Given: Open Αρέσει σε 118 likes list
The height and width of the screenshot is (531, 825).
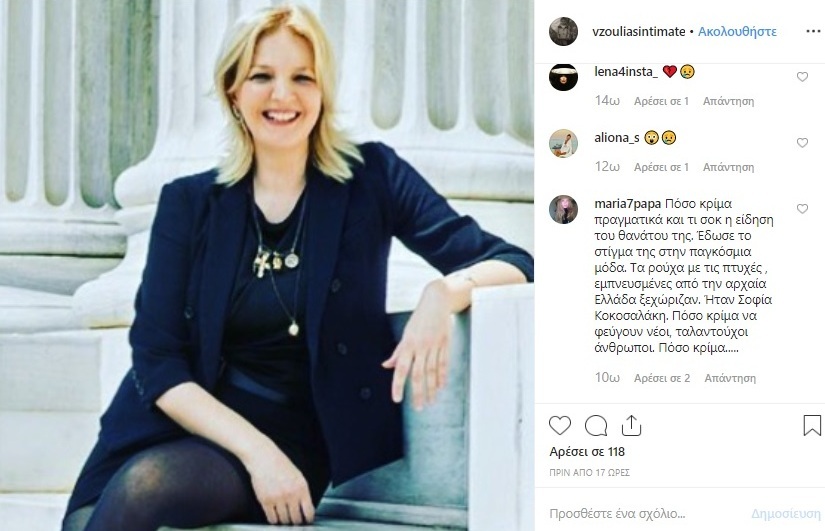Looking at the screenshot, I should (587, 452).
